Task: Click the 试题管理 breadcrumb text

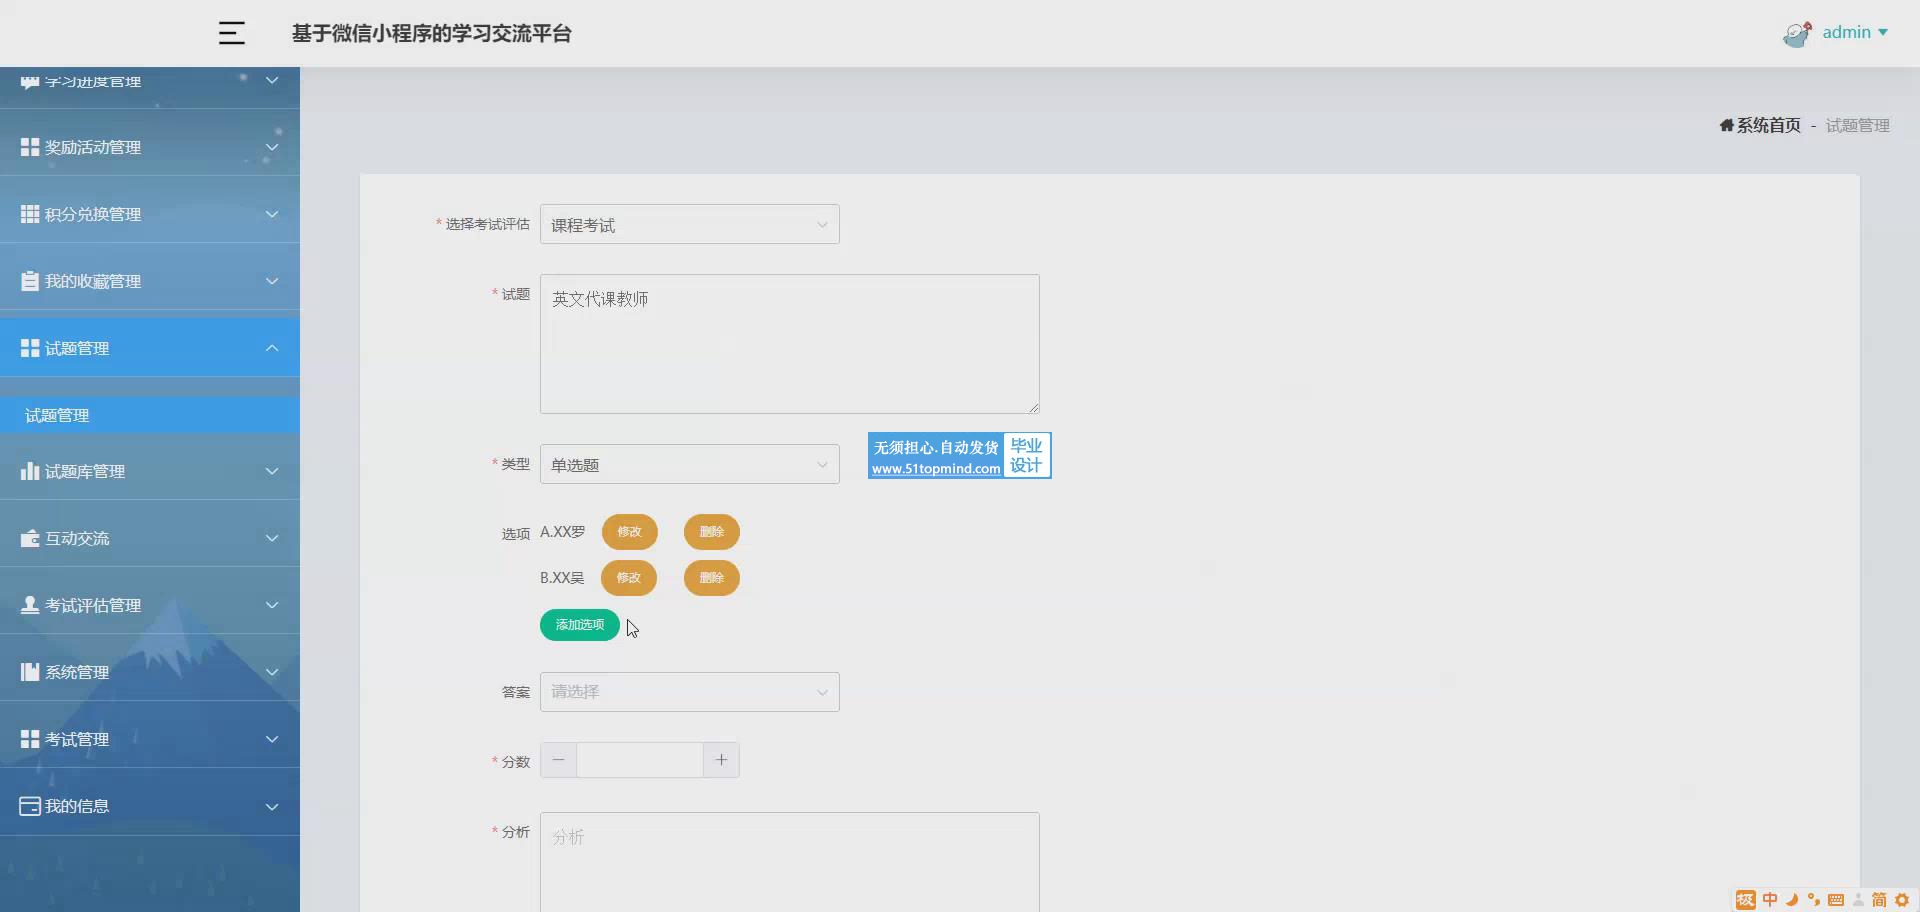Action: point(1858,125)
